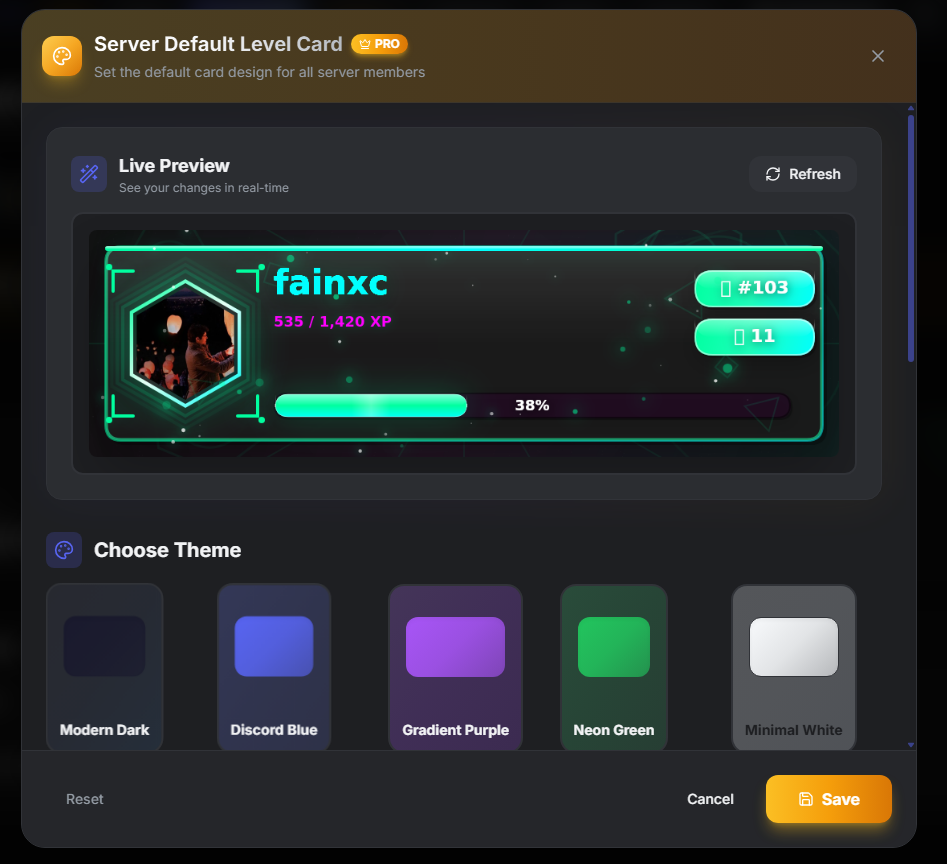Click the level badge showing 11
This screenshot has height=864, width=947.
[754, 337]
